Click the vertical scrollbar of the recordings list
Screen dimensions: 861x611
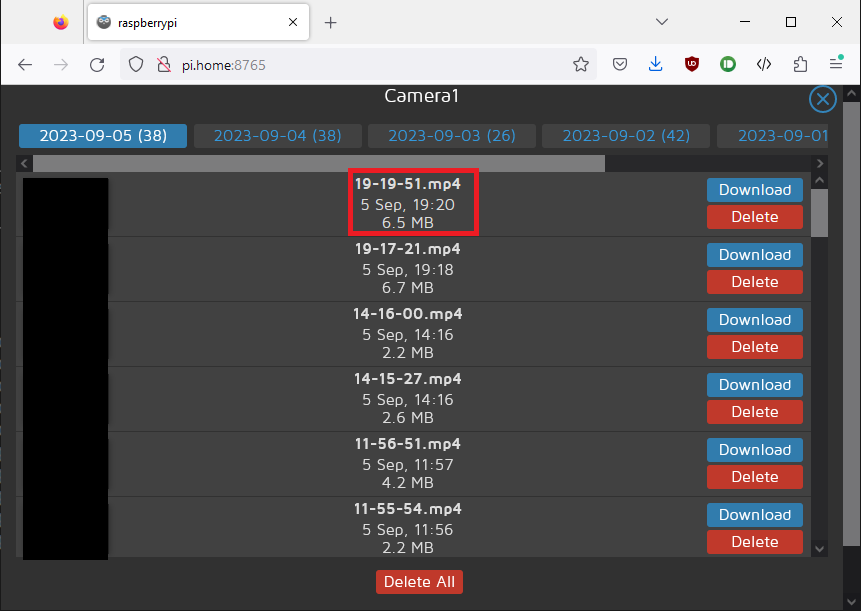[817, 213]
